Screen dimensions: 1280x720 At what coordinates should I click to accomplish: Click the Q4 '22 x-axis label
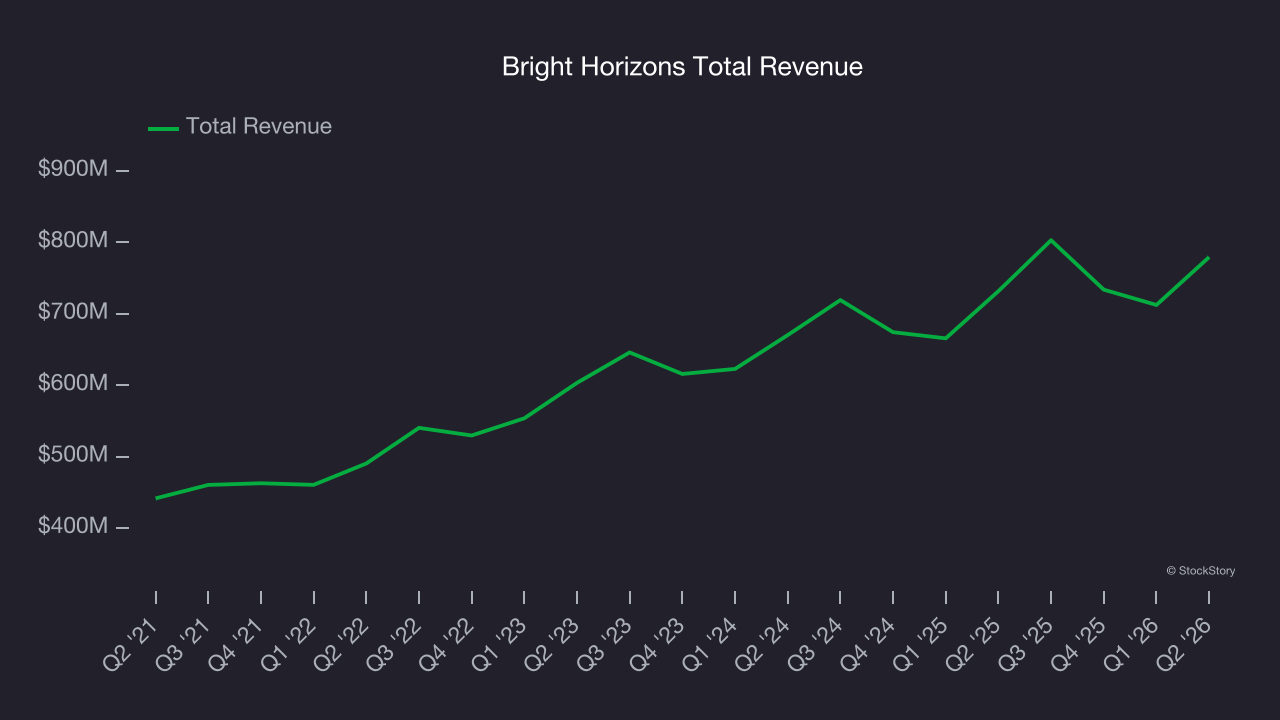coord(448,643)
